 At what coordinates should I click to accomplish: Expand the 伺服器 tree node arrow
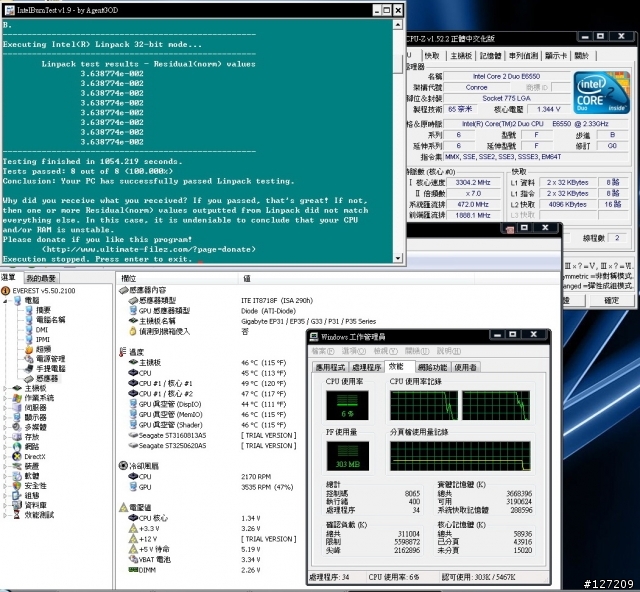click(x=5, y=407)
